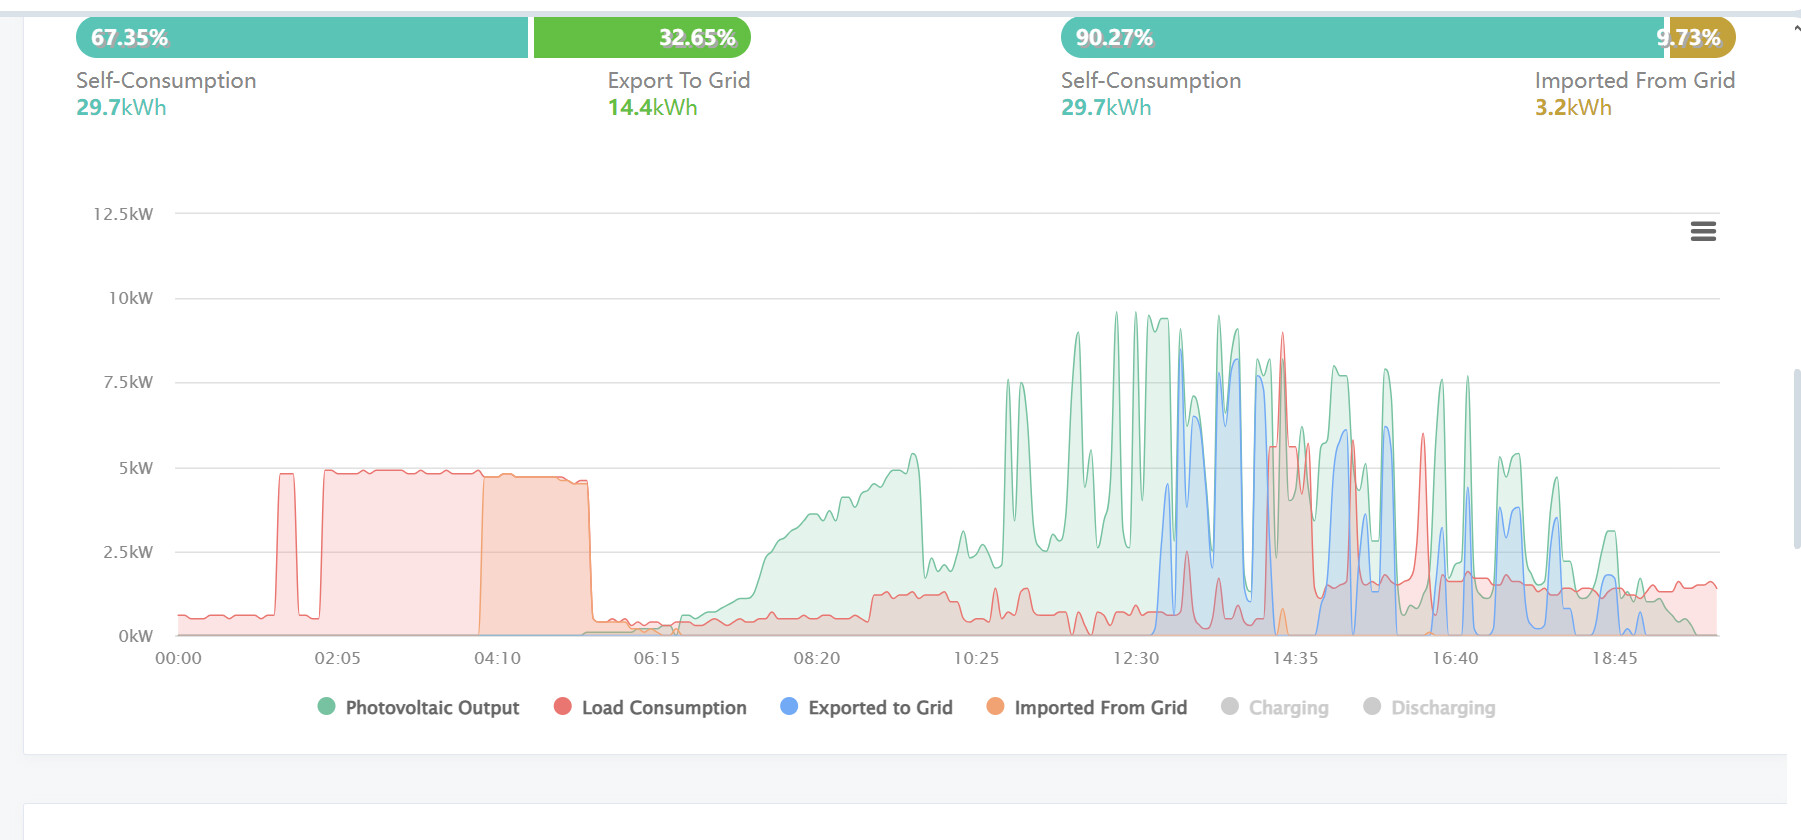This screenshot has height=840, width=1801.
Task: Click the 90.27% self-consumption bar segment
Action: 1361,38
